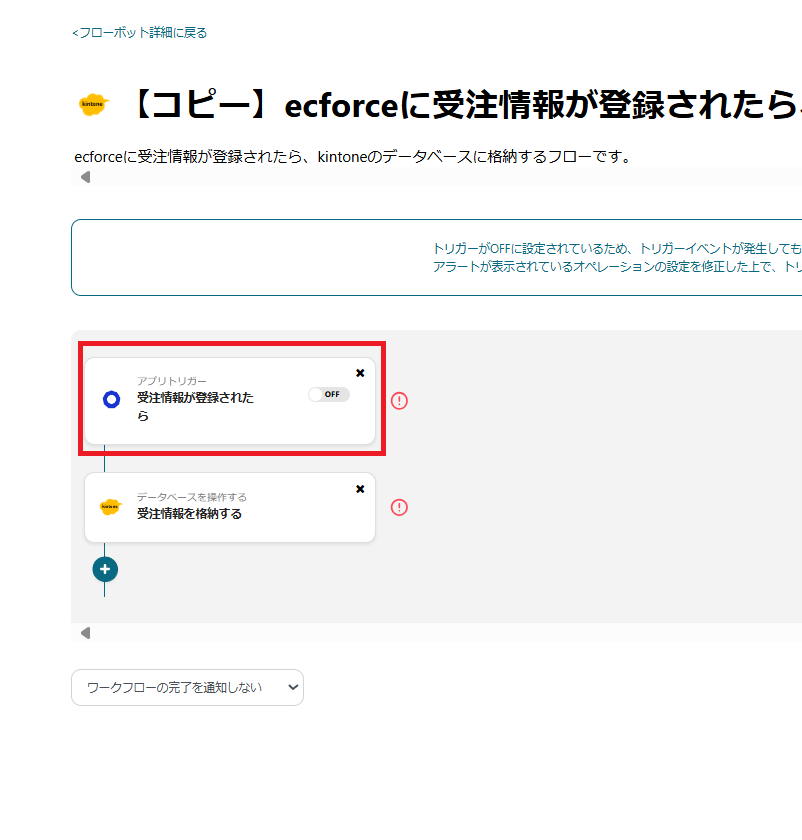
Task: Click the アプリトリガー label
Action: (x=171, y=381)
